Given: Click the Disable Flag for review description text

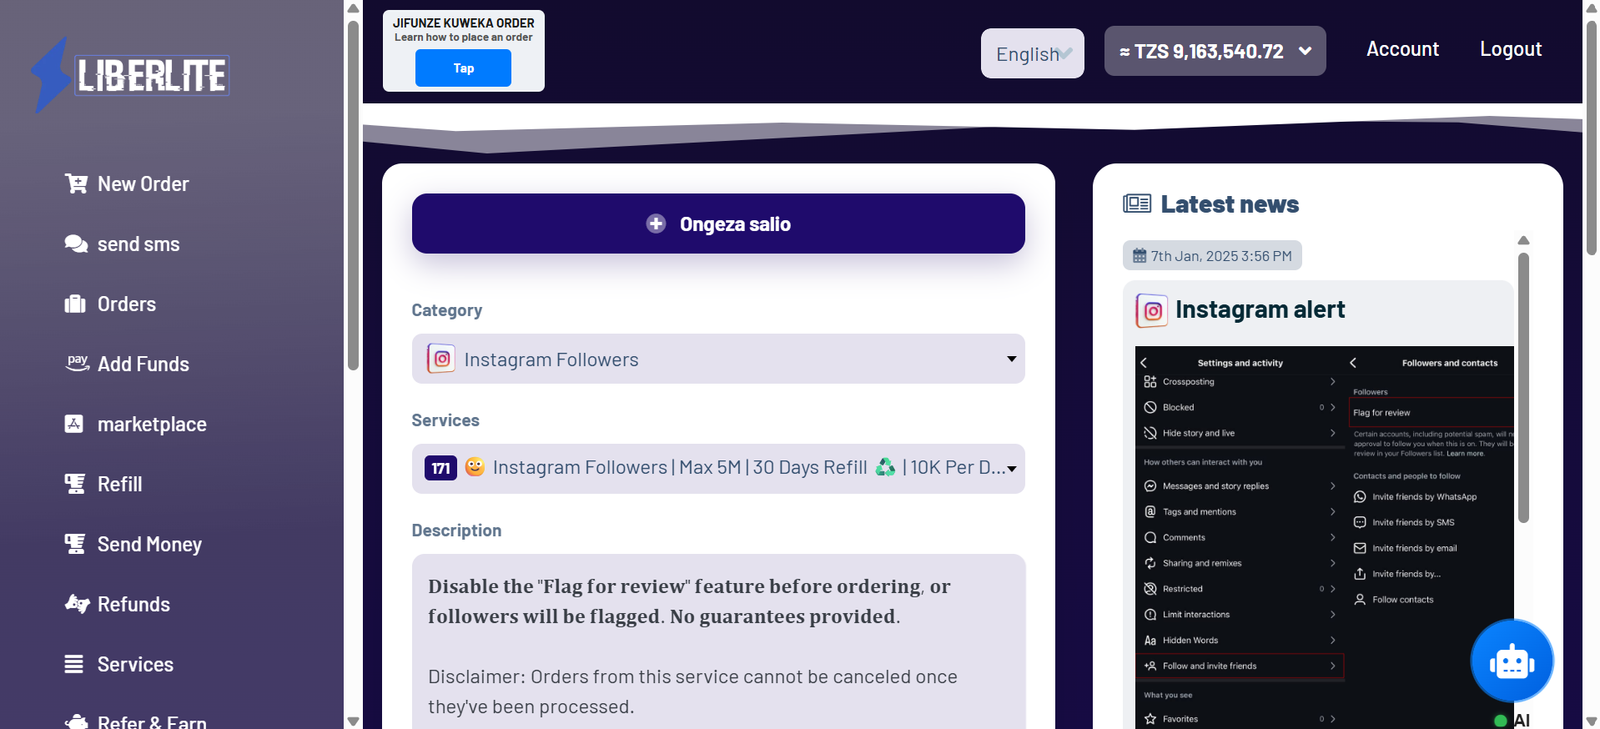Looking at the screenshot, I should 689,601.
